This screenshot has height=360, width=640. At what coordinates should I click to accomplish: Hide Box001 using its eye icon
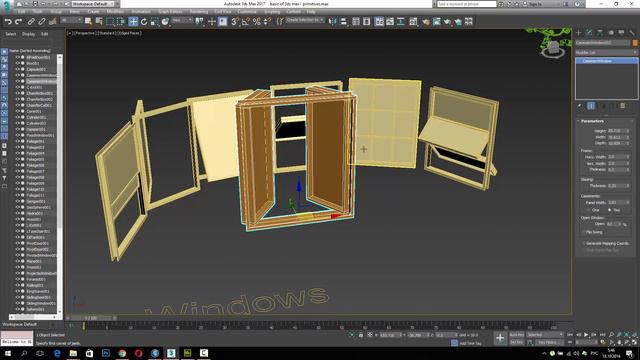pos(17,63)
